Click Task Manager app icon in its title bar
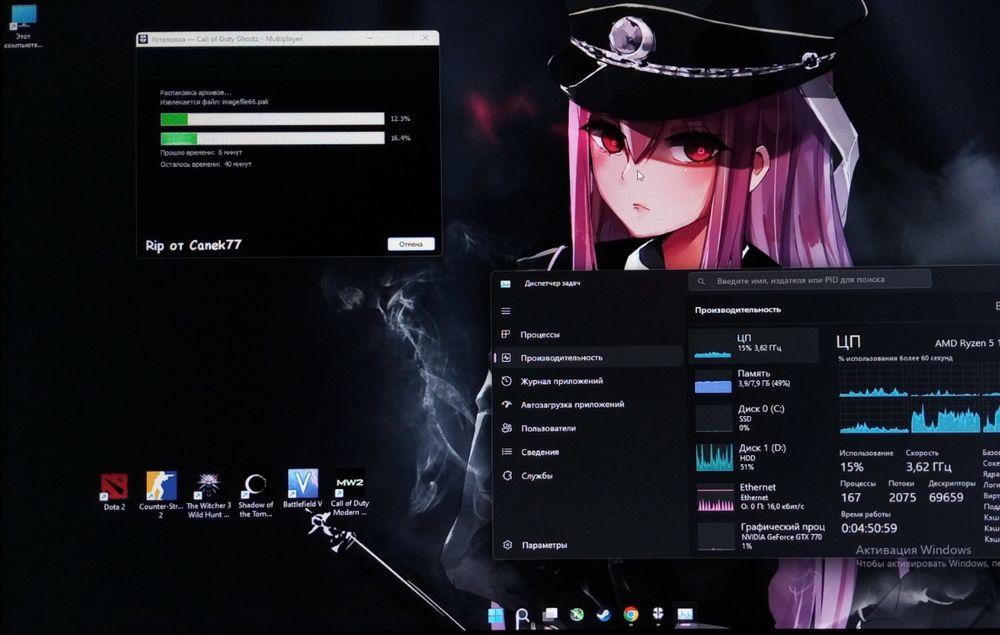The image size is (1000, 635). (x=506, y=284)
